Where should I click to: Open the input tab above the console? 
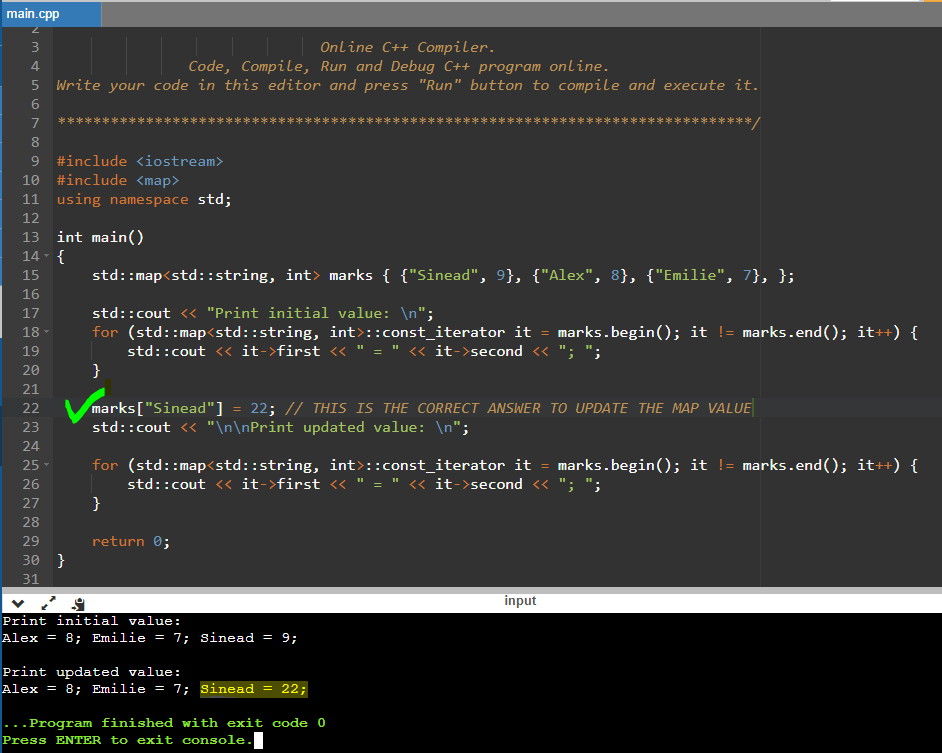520,600
